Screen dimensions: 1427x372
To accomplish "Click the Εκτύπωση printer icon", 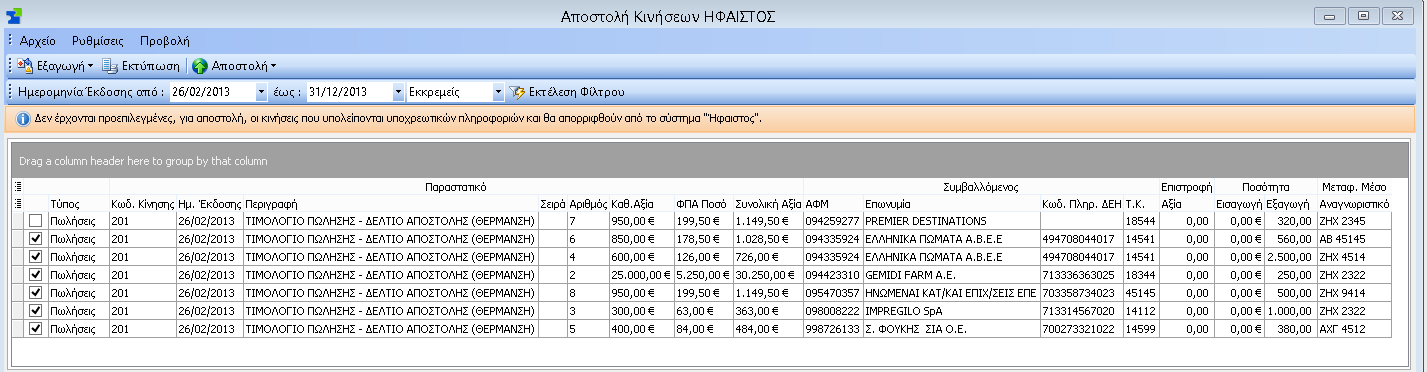I will coord(110,66).
